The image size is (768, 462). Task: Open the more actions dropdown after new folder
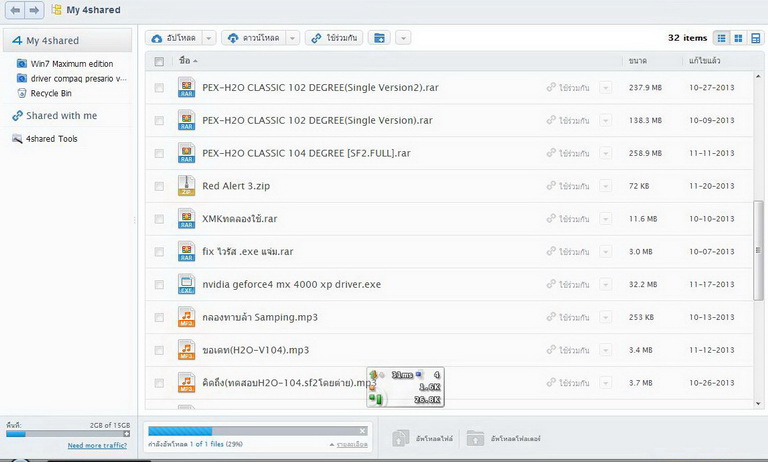[x=403, y=38]
